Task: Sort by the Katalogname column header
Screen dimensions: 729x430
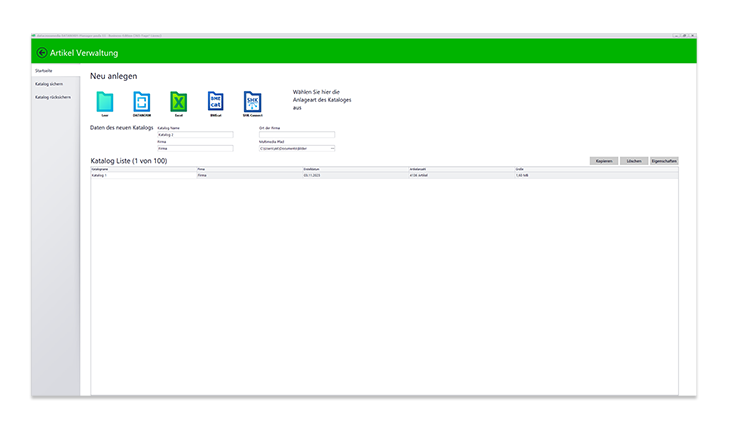Action: pos(144,169)
